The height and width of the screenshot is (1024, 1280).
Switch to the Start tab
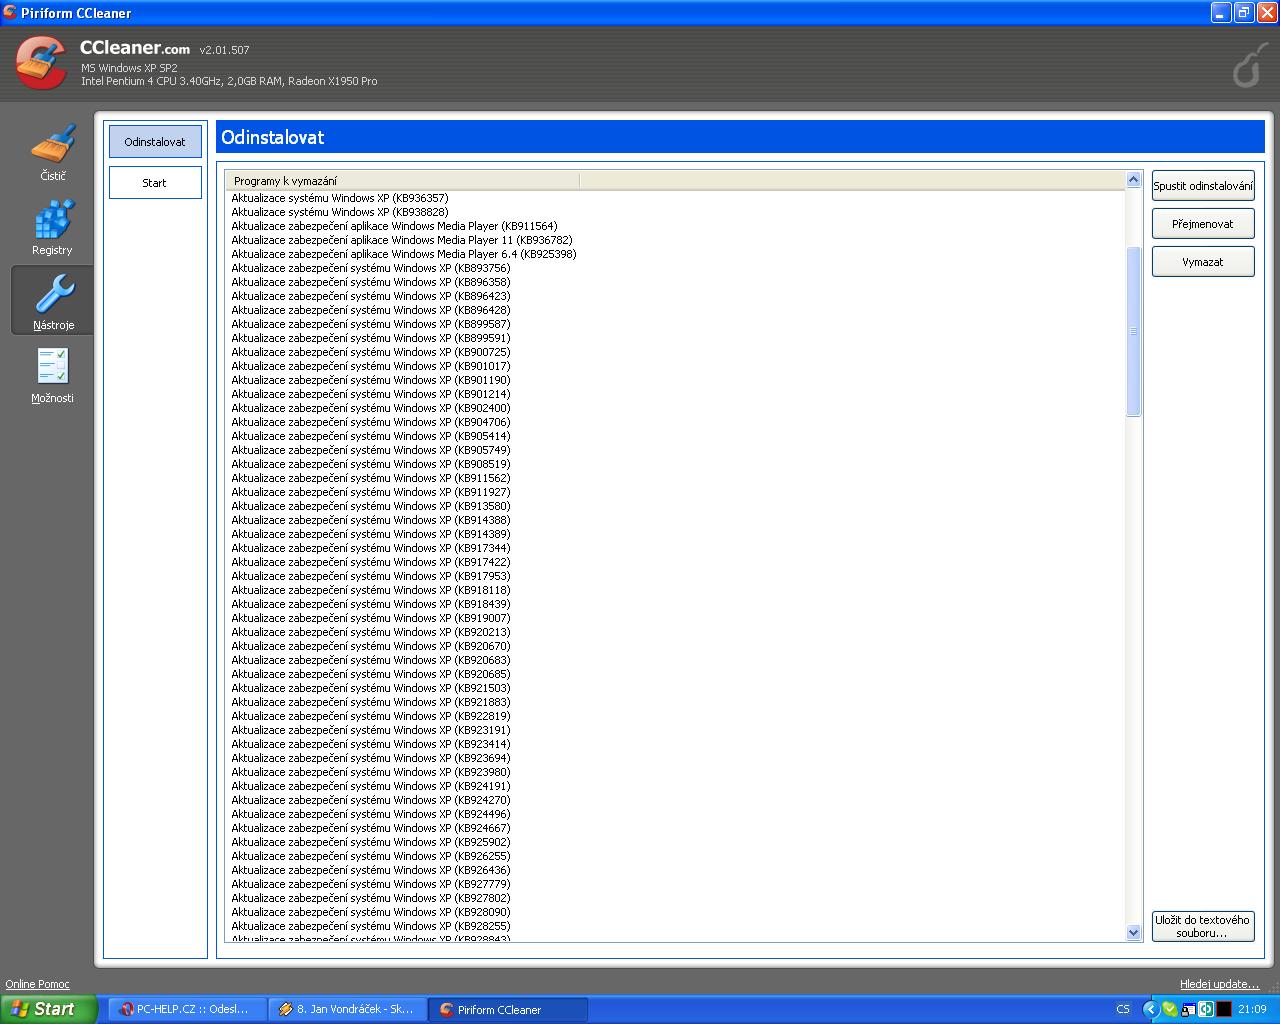[x=155, y=183]
